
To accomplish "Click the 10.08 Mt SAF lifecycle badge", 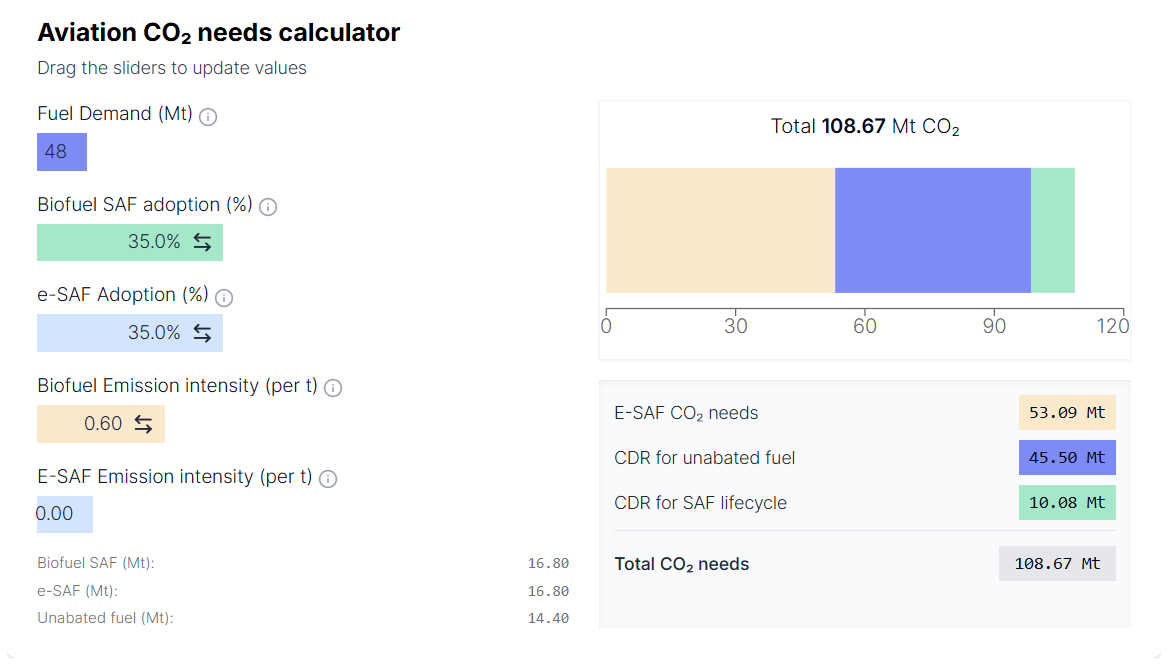I will [x=1067, y=503].
